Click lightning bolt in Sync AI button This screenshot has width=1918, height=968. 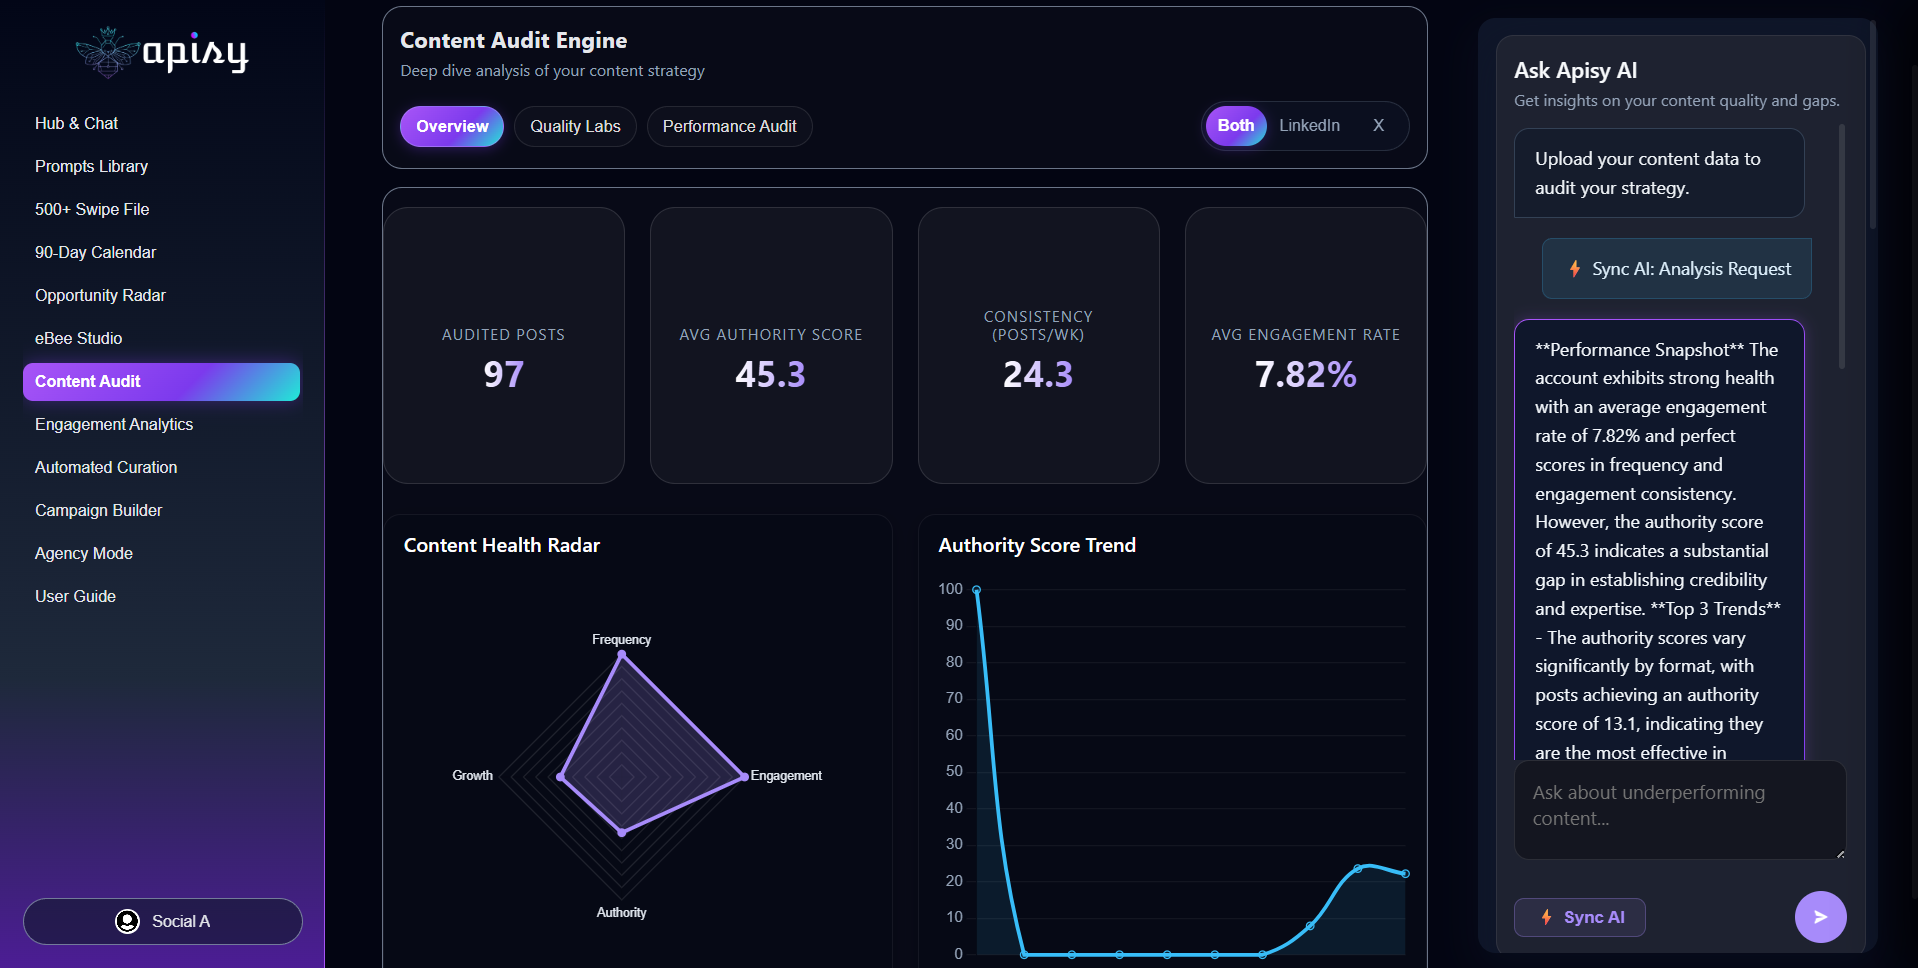1547,917
